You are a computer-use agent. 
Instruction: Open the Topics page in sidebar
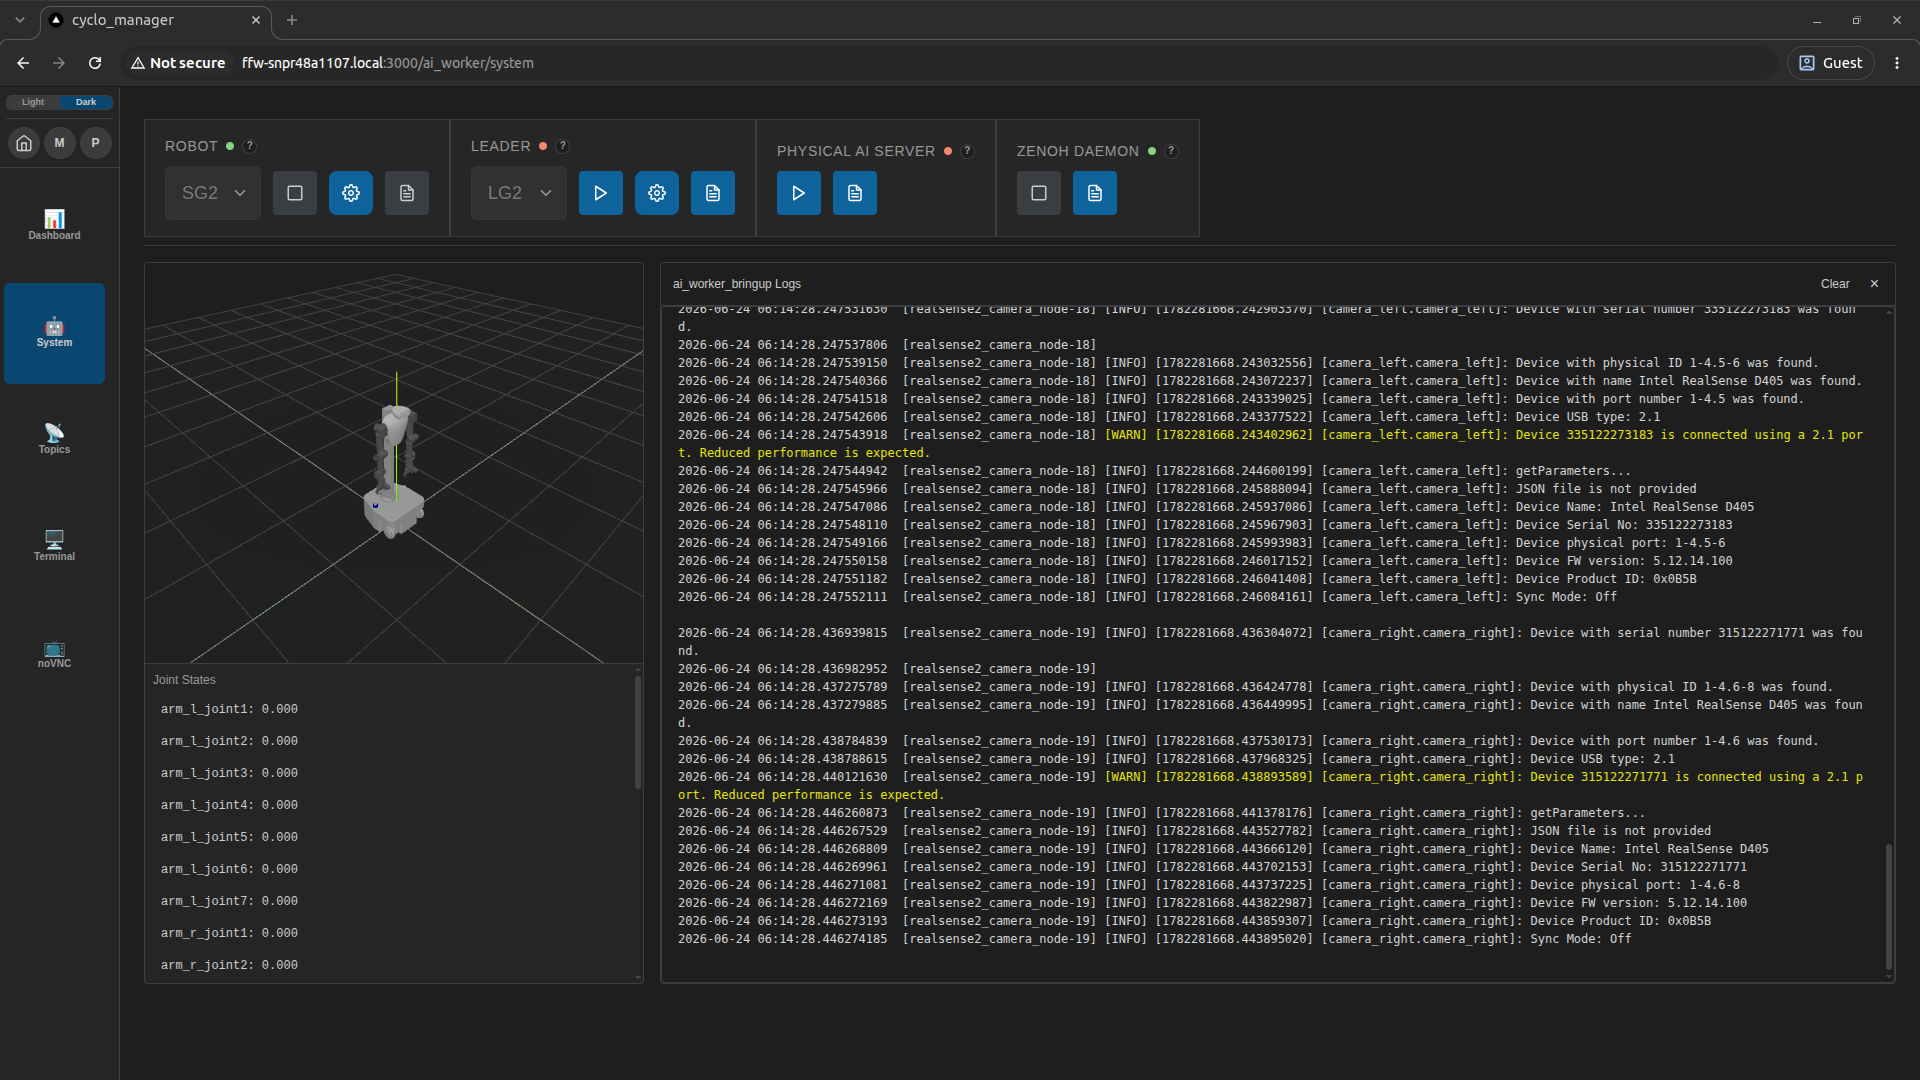point(54,439)
